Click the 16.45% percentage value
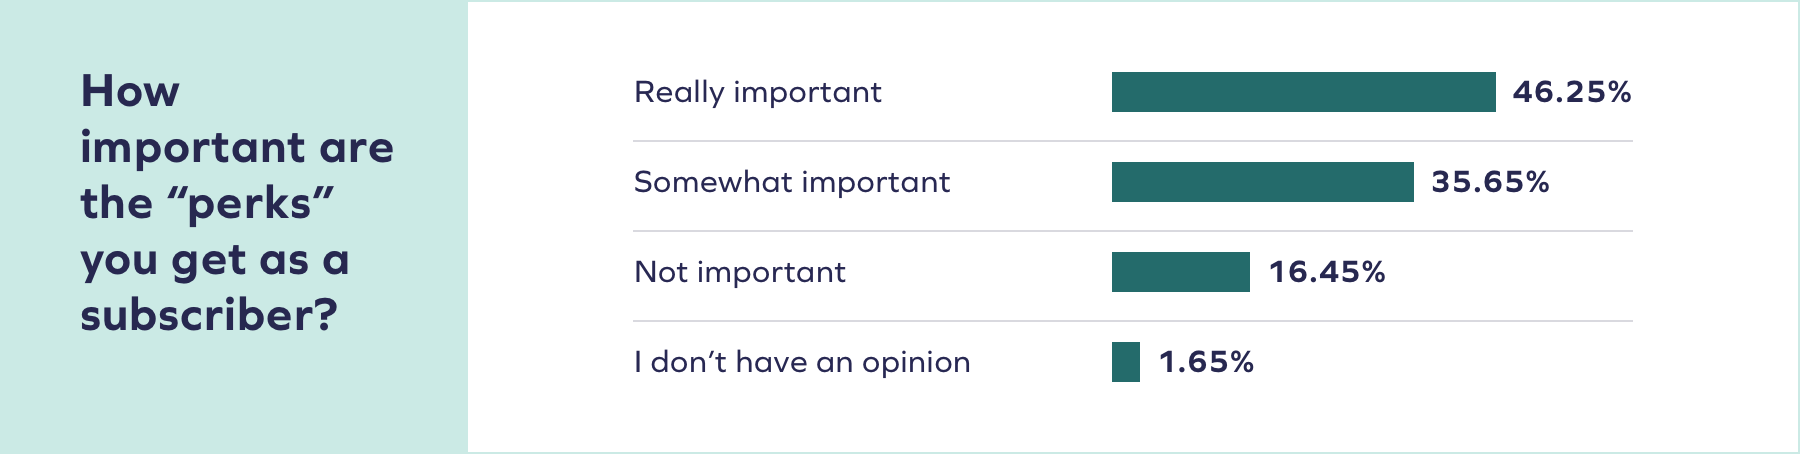The image size is (1800, 454). tap(1326, 272)
